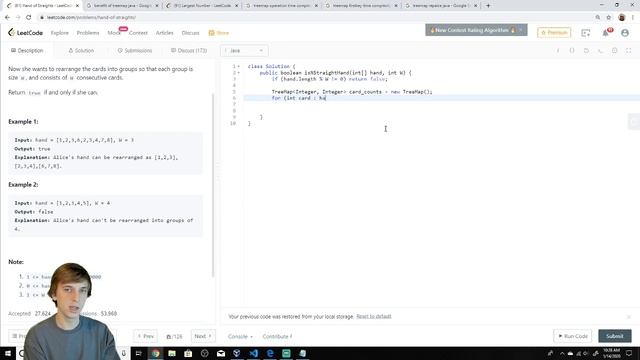This screenshot has height=360, width=640.
Task: Switch to the Solution tab
Action: [x=81, y=51]
